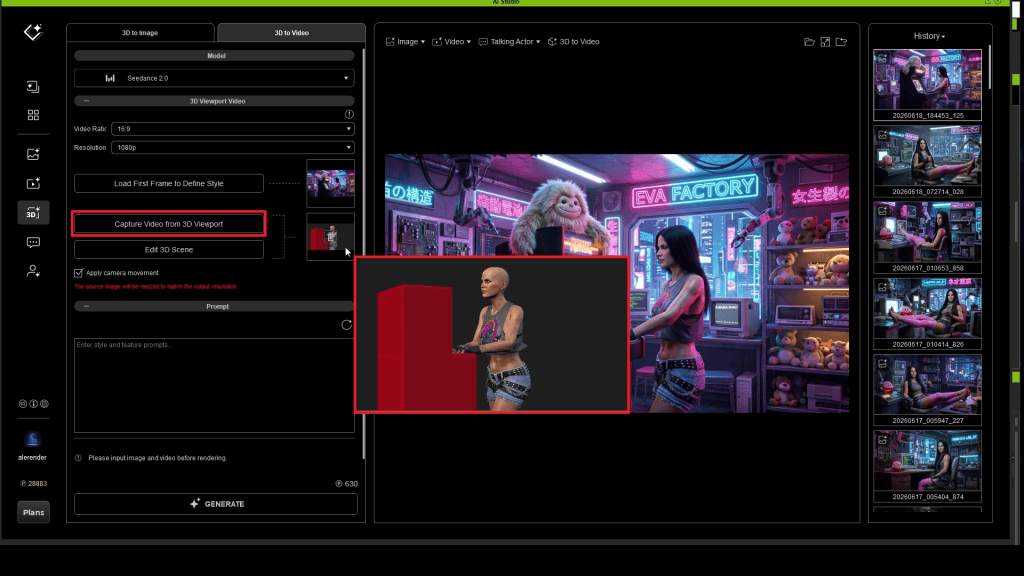Switch to the 3D to Video tab
Image resolution: width=1024 pixels, height=576 pixels.
pos(291,33)
